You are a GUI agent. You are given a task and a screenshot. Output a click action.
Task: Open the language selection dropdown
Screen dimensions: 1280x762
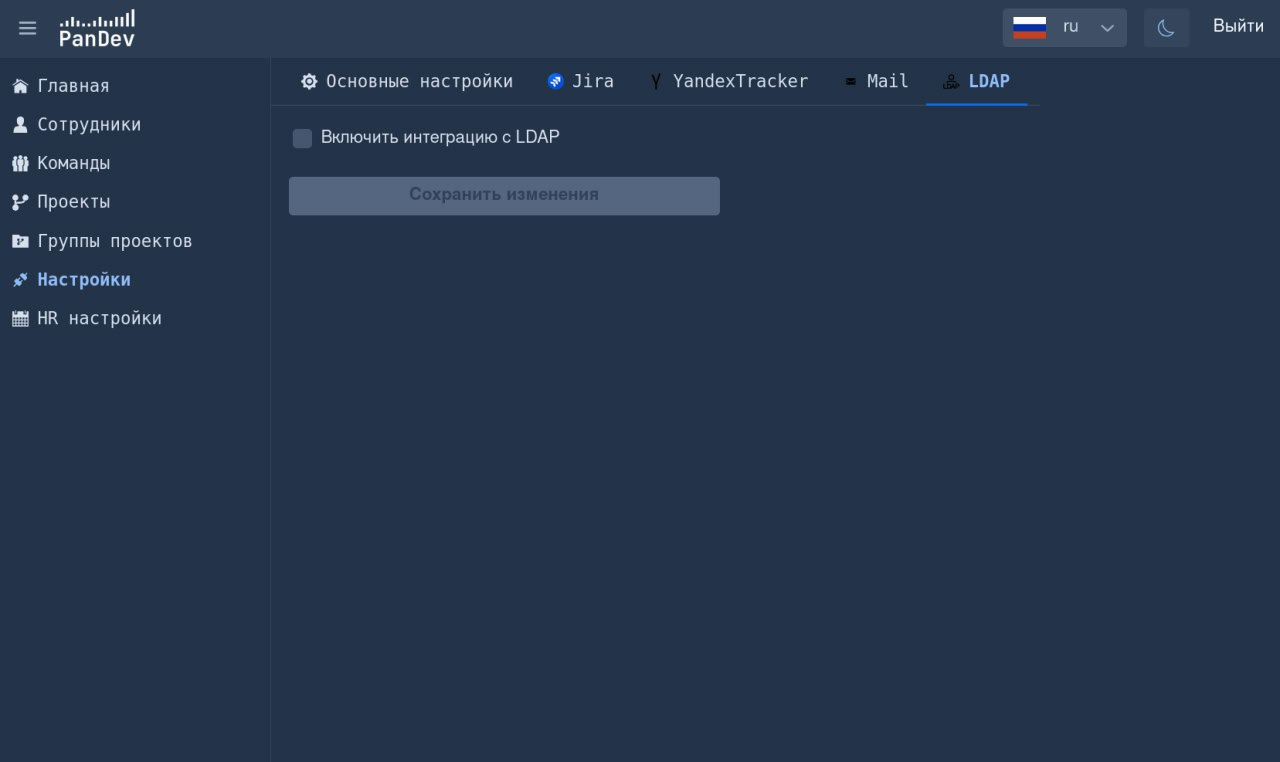click(1107, 27)
